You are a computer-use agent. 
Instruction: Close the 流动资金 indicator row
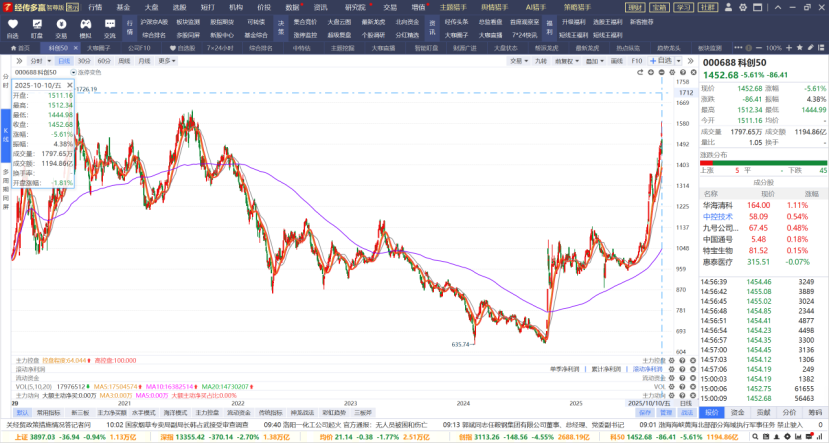coord(692,378)
